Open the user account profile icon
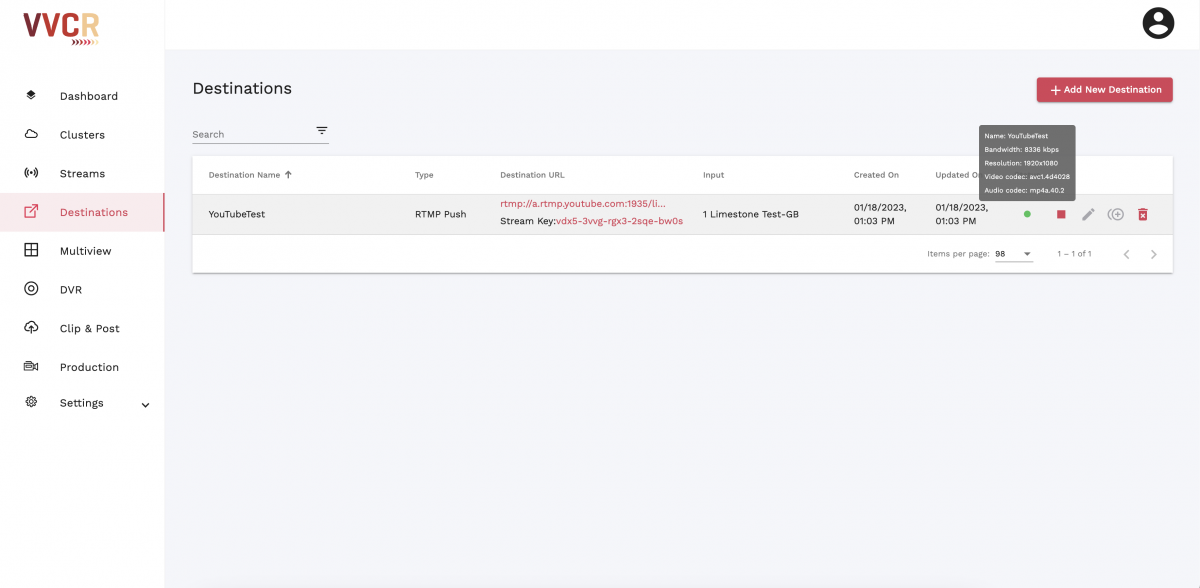 [1158, 23]
